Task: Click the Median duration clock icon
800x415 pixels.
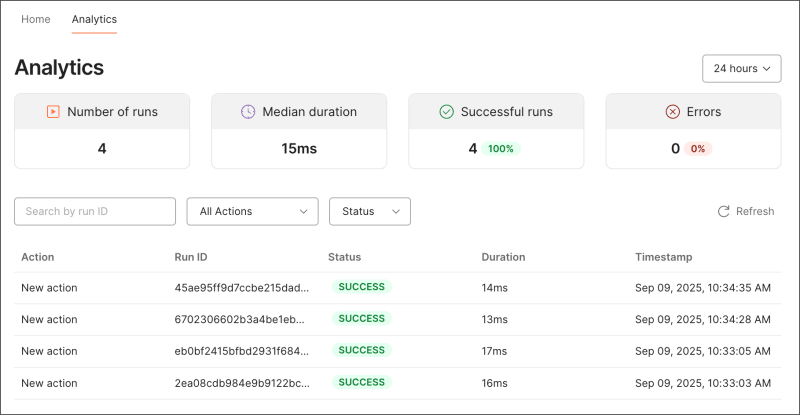Action: [248, 112]
